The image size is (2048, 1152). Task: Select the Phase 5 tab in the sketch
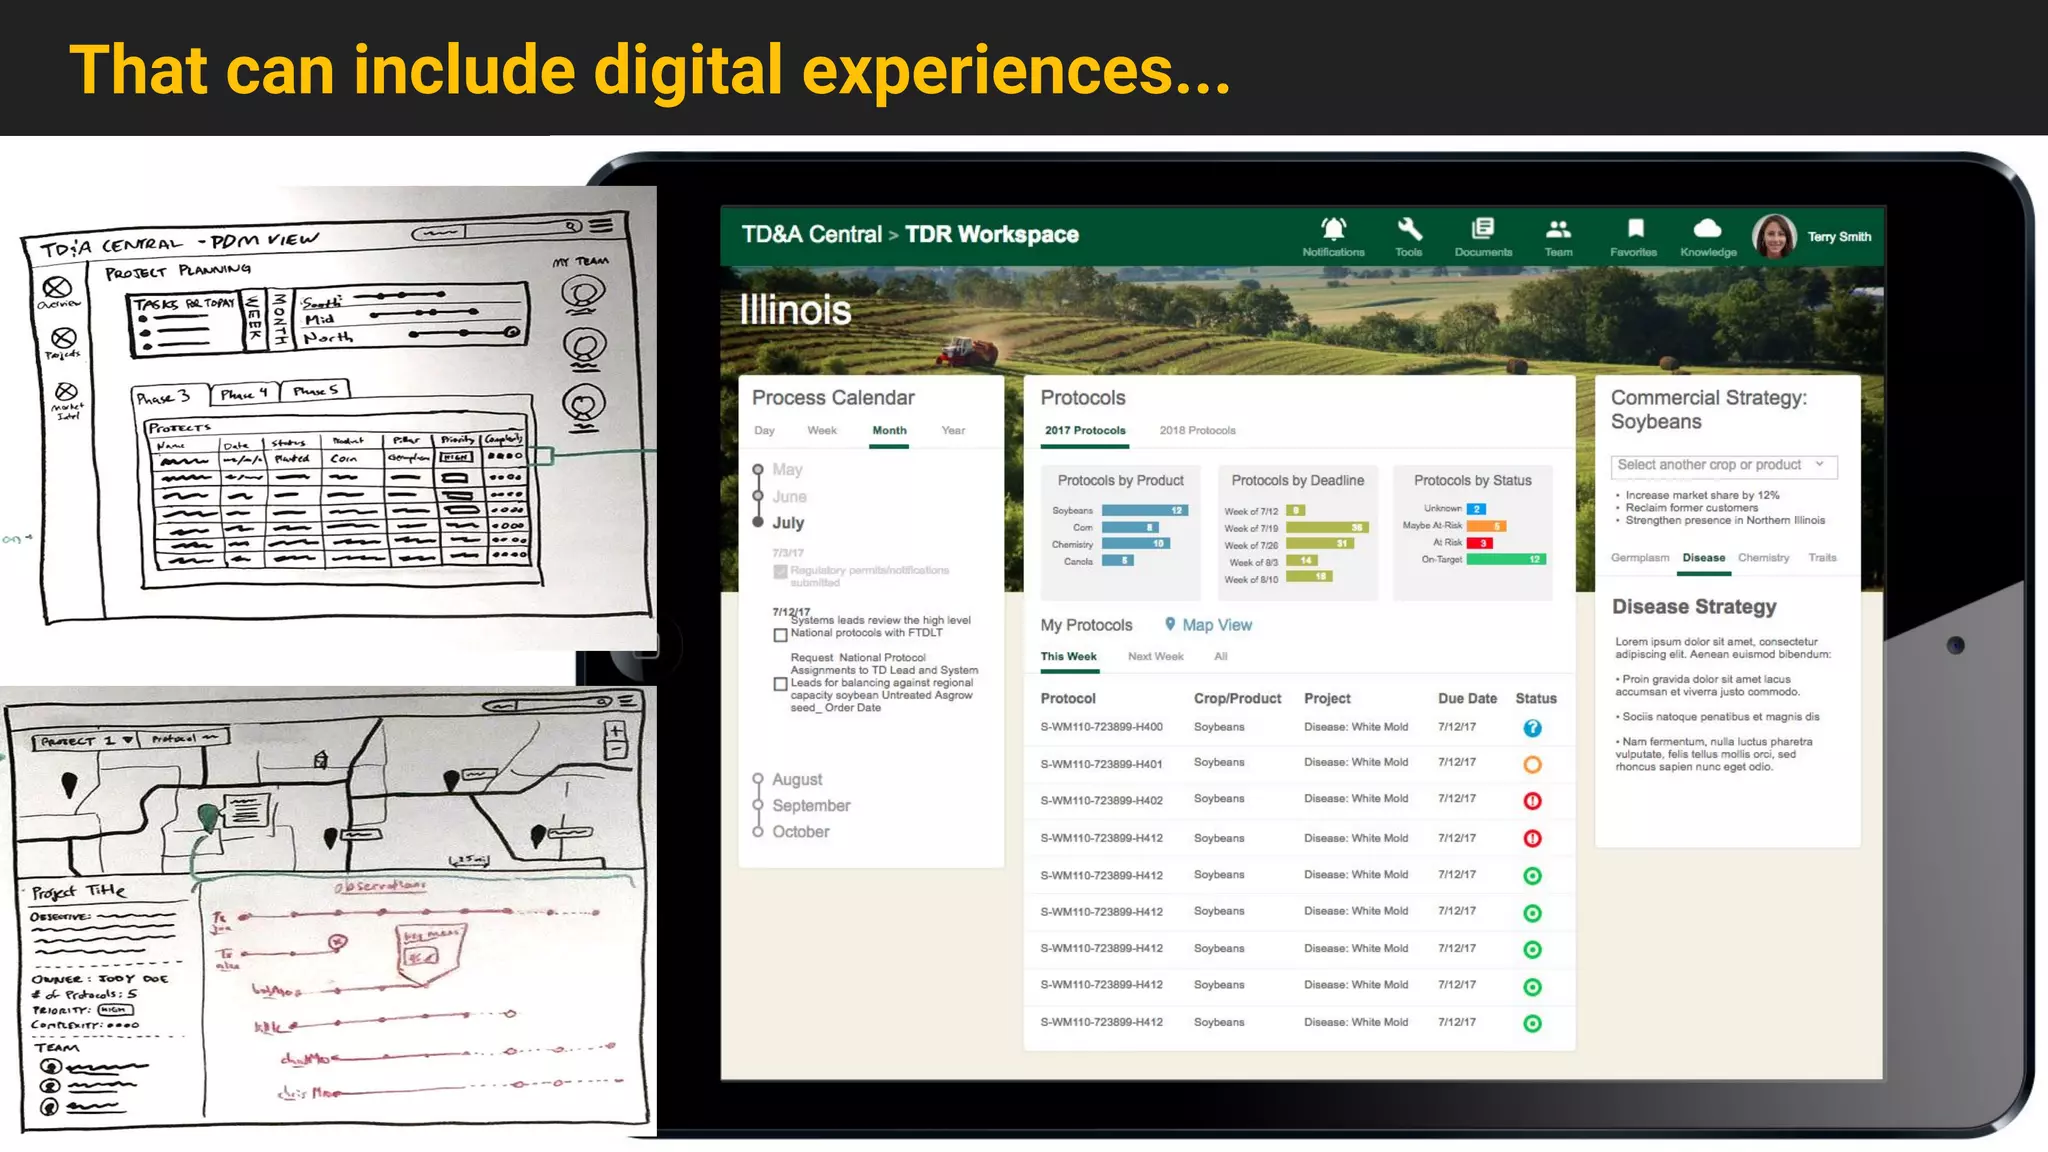click(315, 391)
